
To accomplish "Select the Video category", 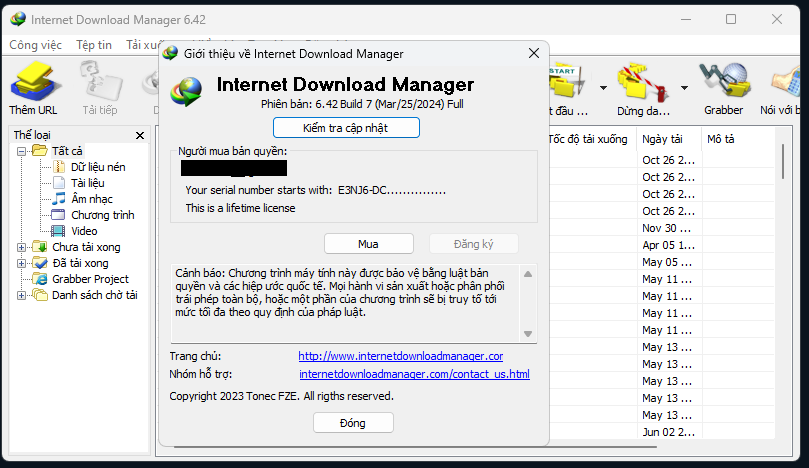I will pos(84,231).
